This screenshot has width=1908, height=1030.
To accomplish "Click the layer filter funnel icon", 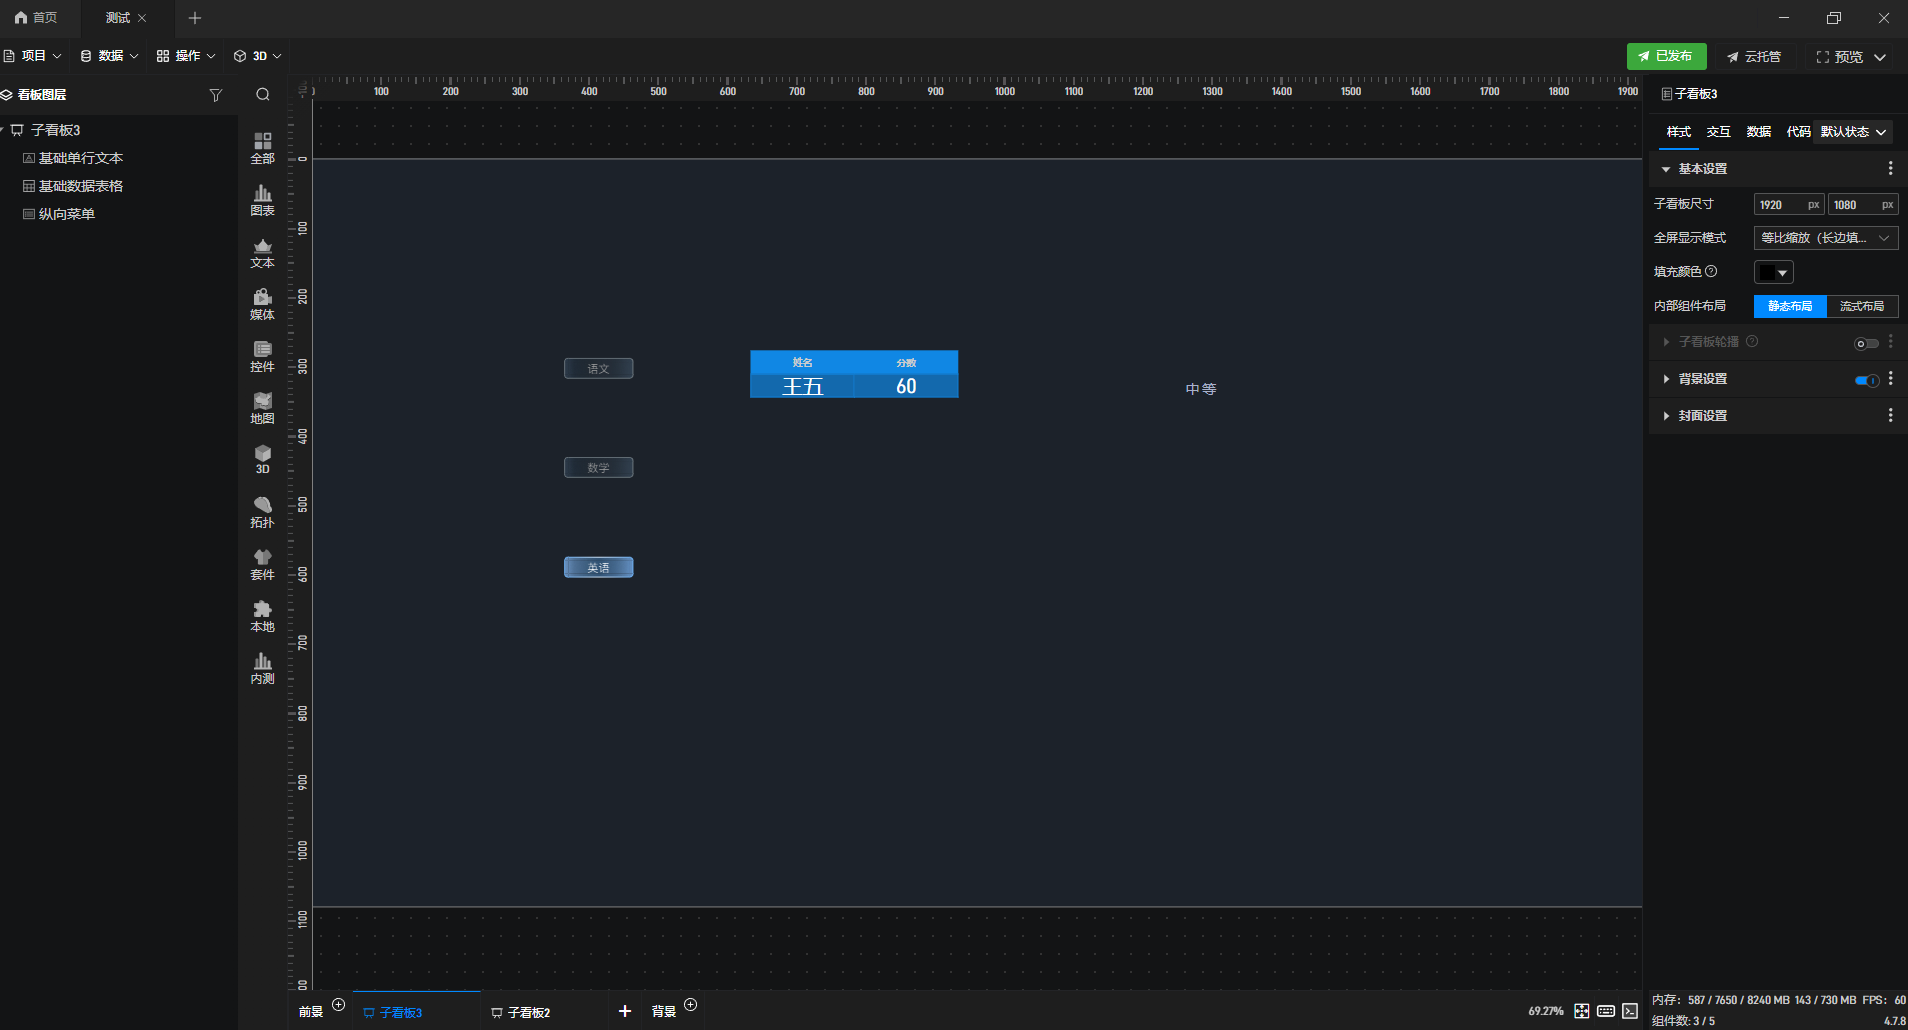I will click(215, 95).
